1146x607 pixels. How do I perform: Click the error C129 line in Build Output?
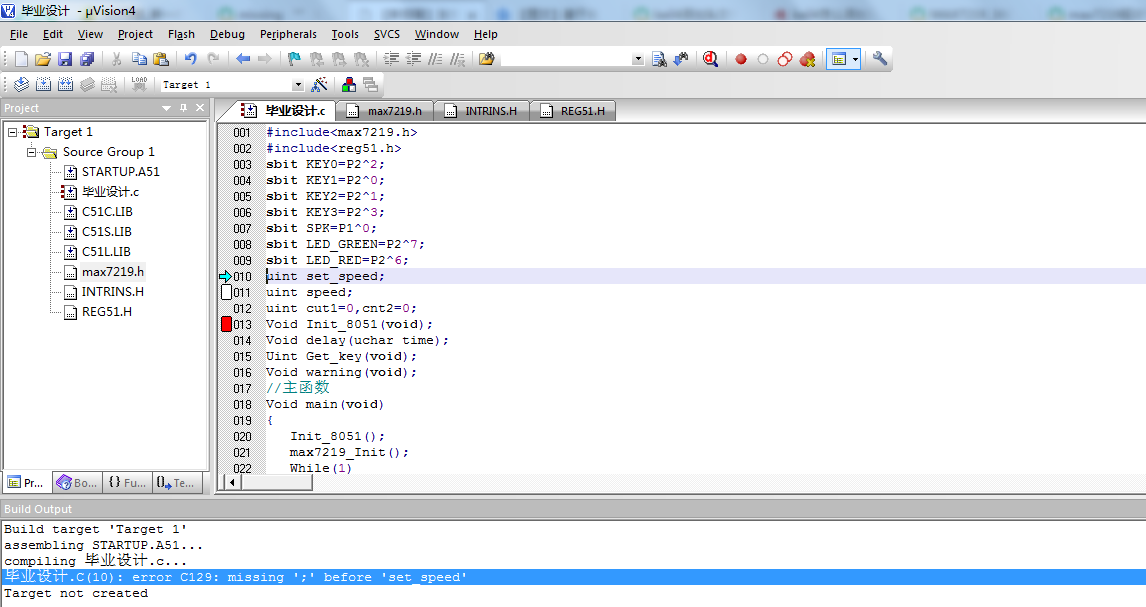click(x=573, y=577)
